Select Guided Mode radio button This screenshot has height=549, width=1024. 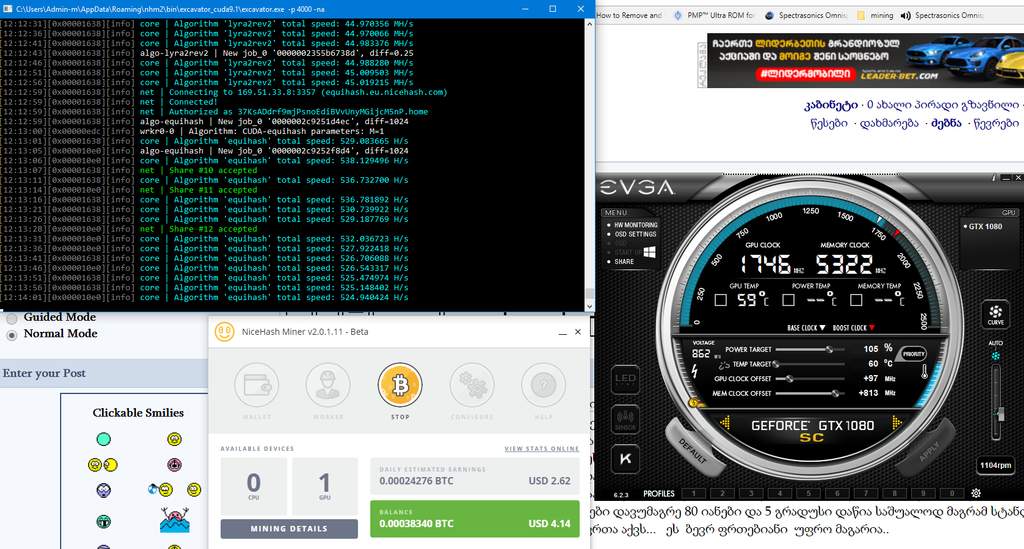point(12,319)
